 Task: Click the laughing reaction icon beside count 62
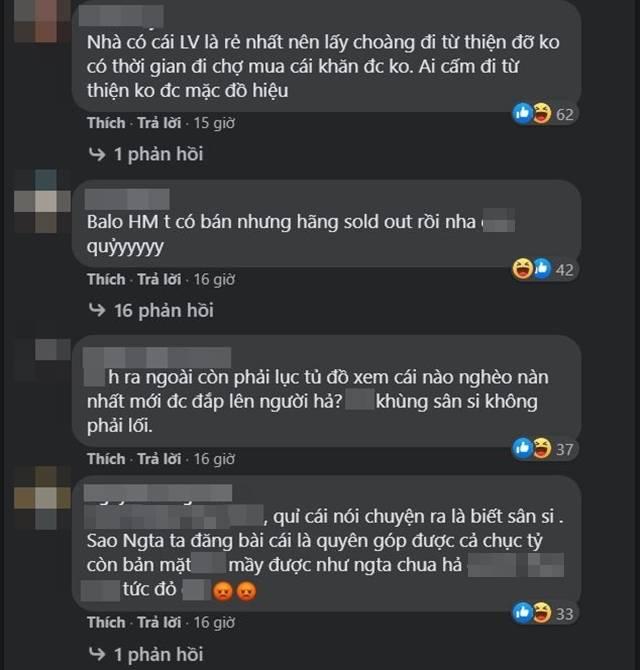tap(542, 113)
